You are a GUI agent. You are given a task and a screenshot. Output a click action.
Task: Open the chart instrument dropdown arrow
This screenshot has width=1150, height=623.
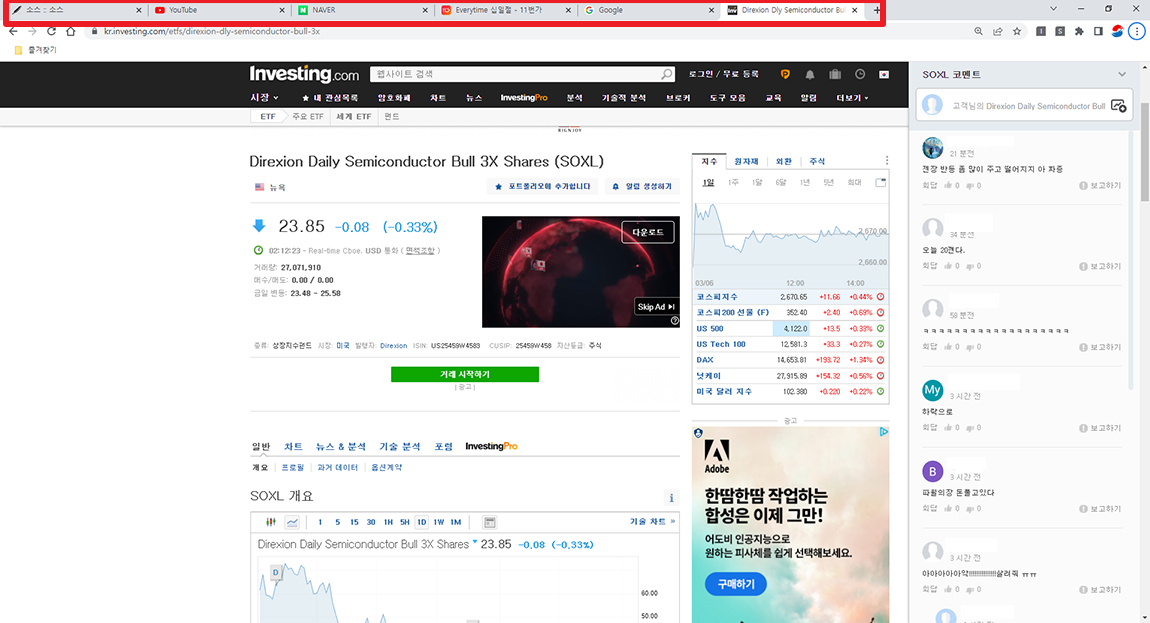[x=475, y=542]
